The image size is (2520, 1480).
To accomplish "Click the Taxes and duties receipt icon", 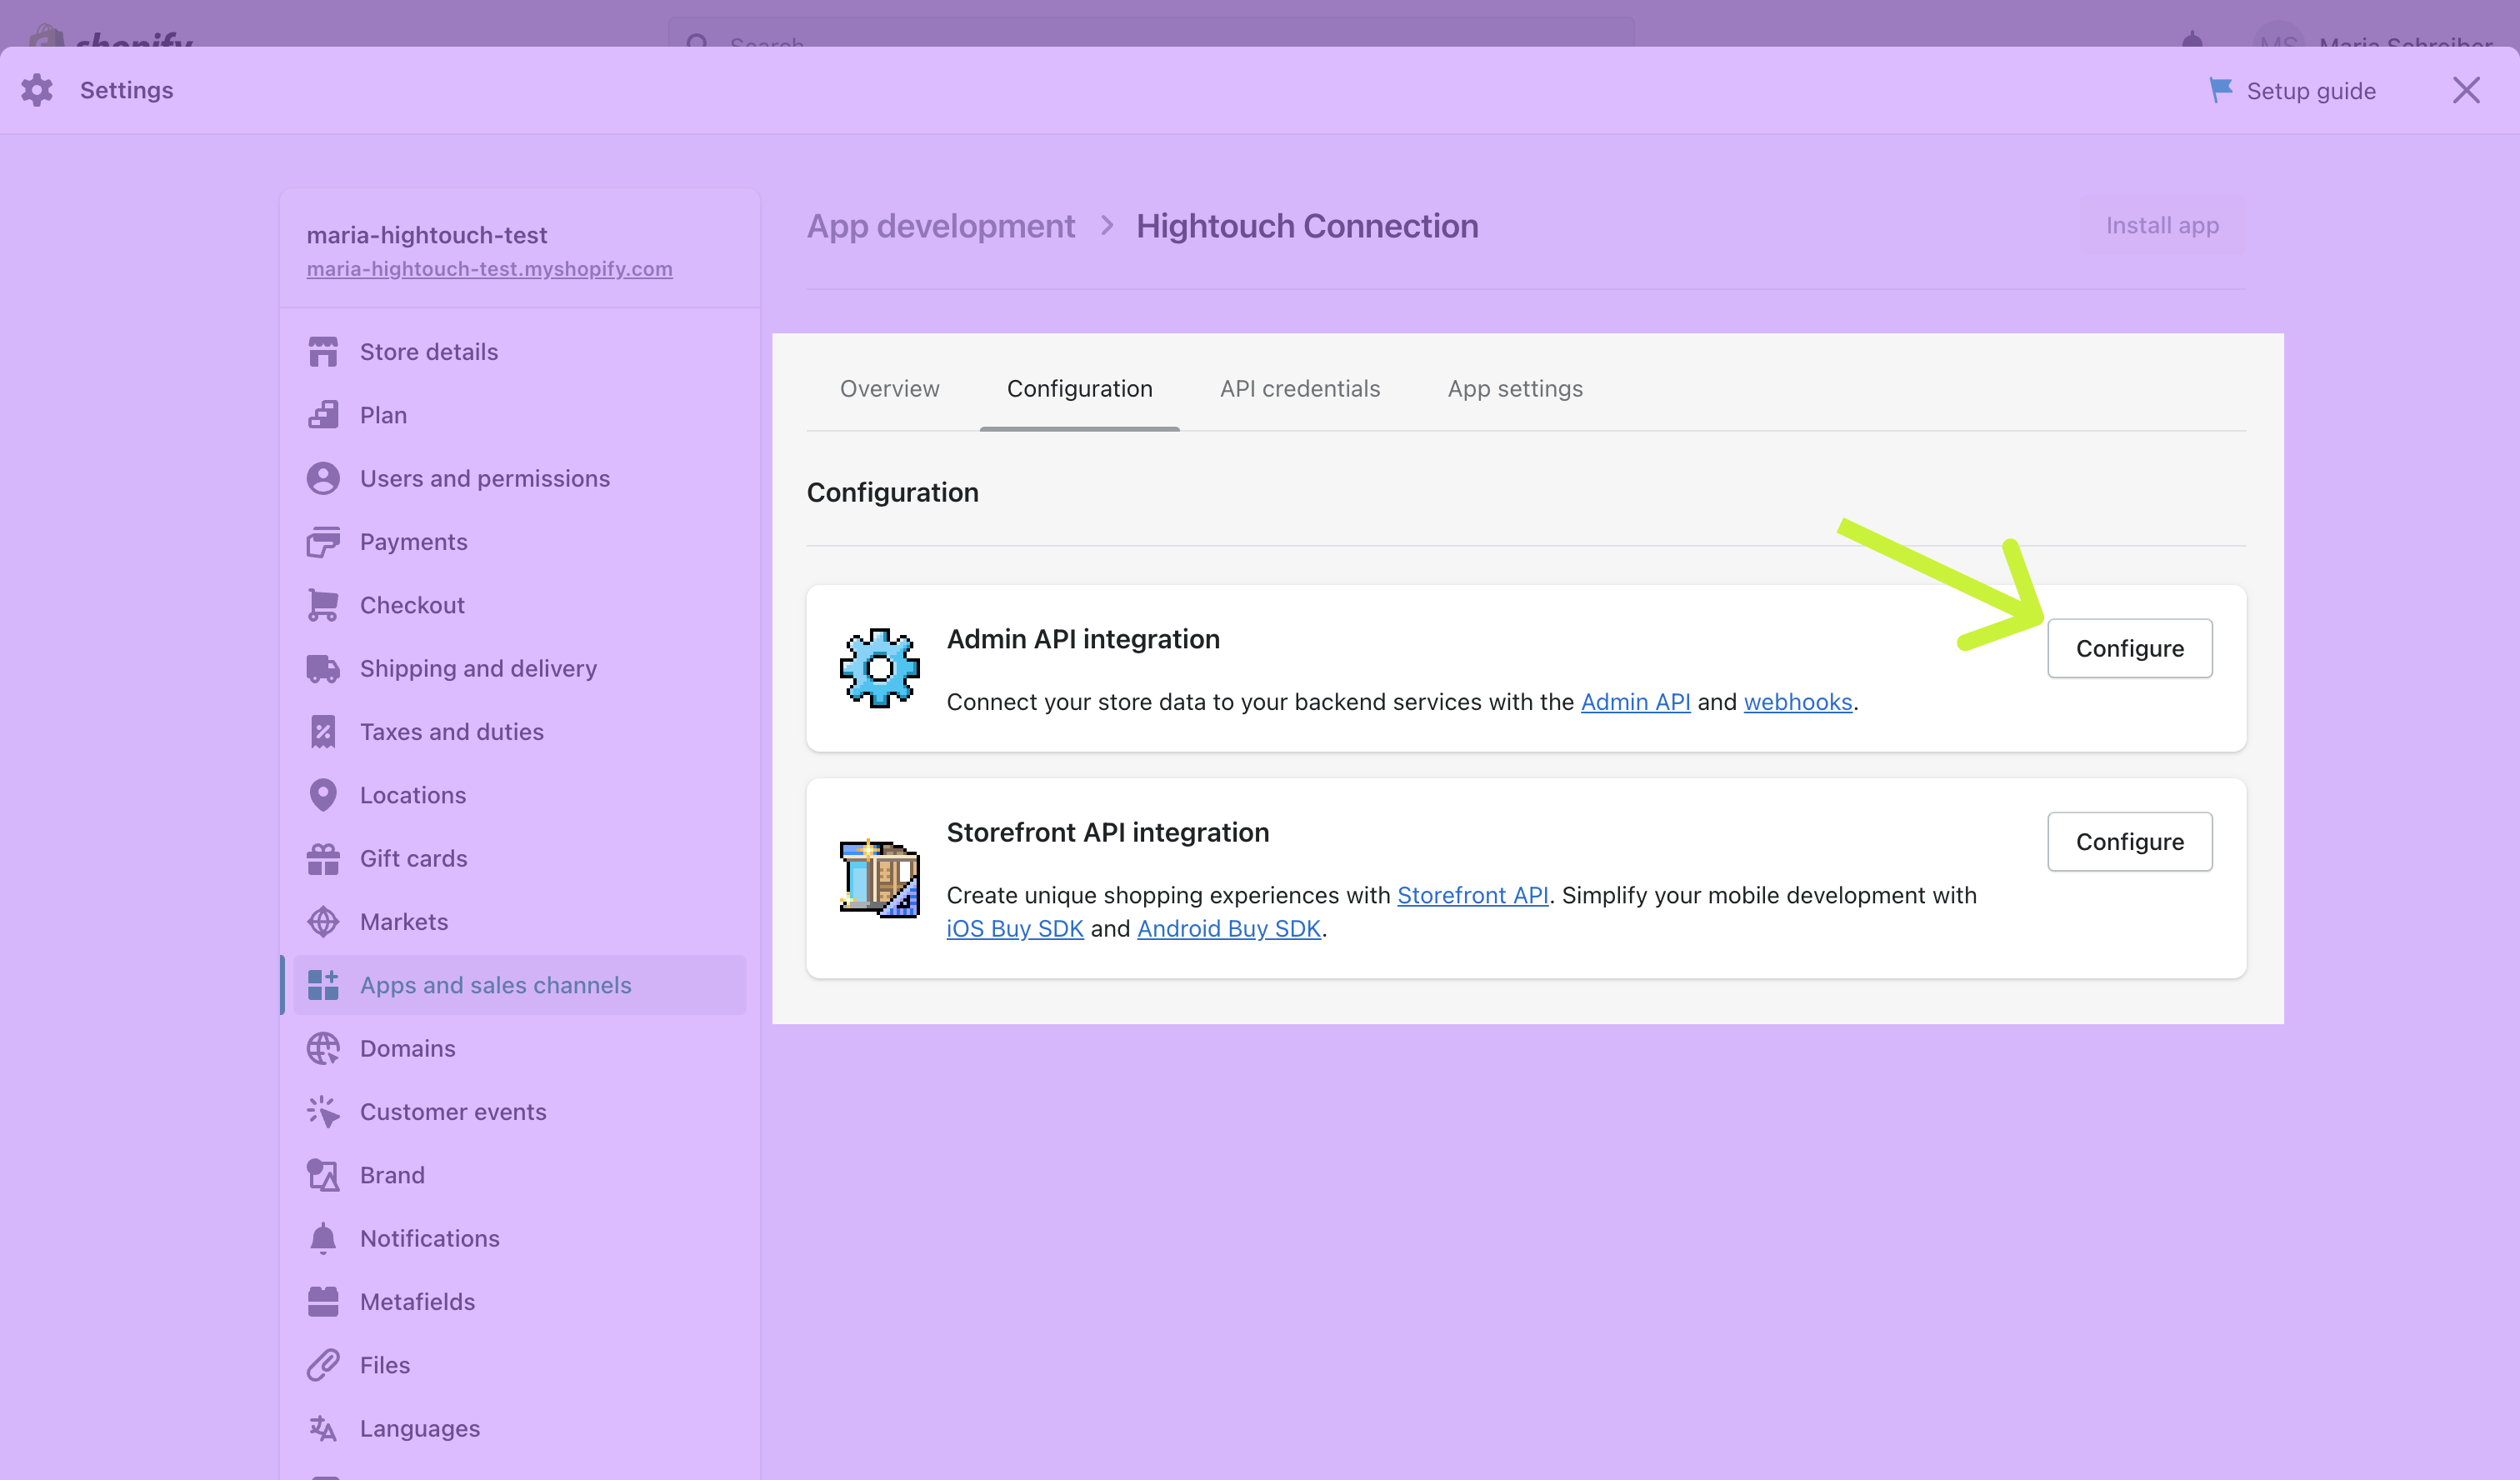I will click(323, 732).
